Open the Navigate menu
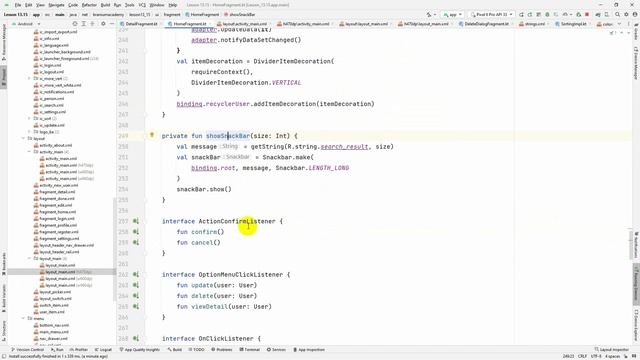 [x=56, y=5]
